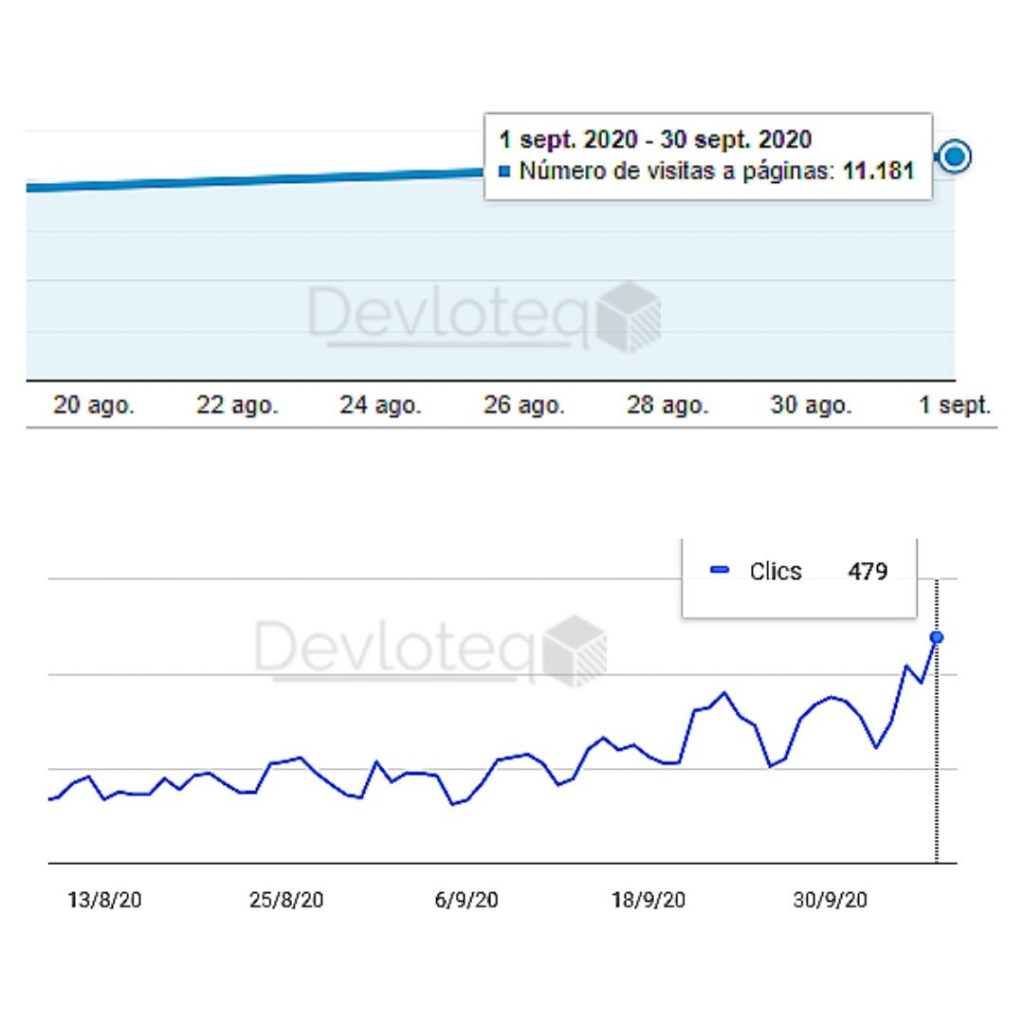Viewport: 1024px width, 1024px height.
Task: Click the 11.181 page visits value
Action: [x=877, y=171]
